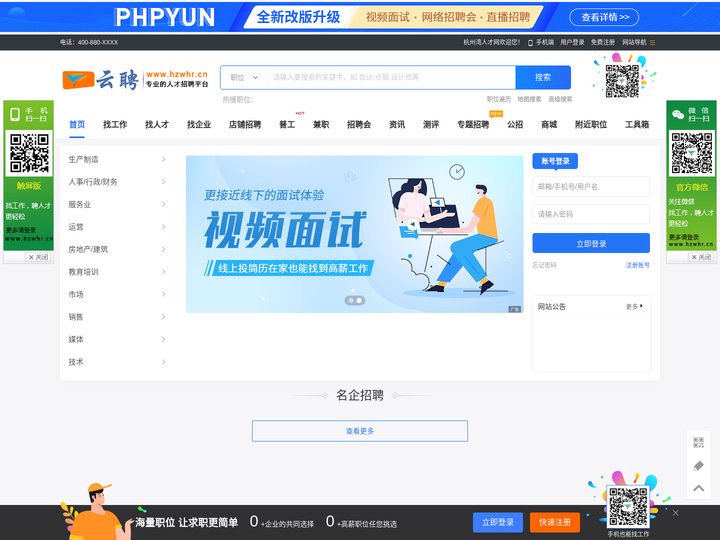The width and height of the screenshot is (720, 540).
Task: Open 职位遍历 link below the search bar
Action: point(499,99)
